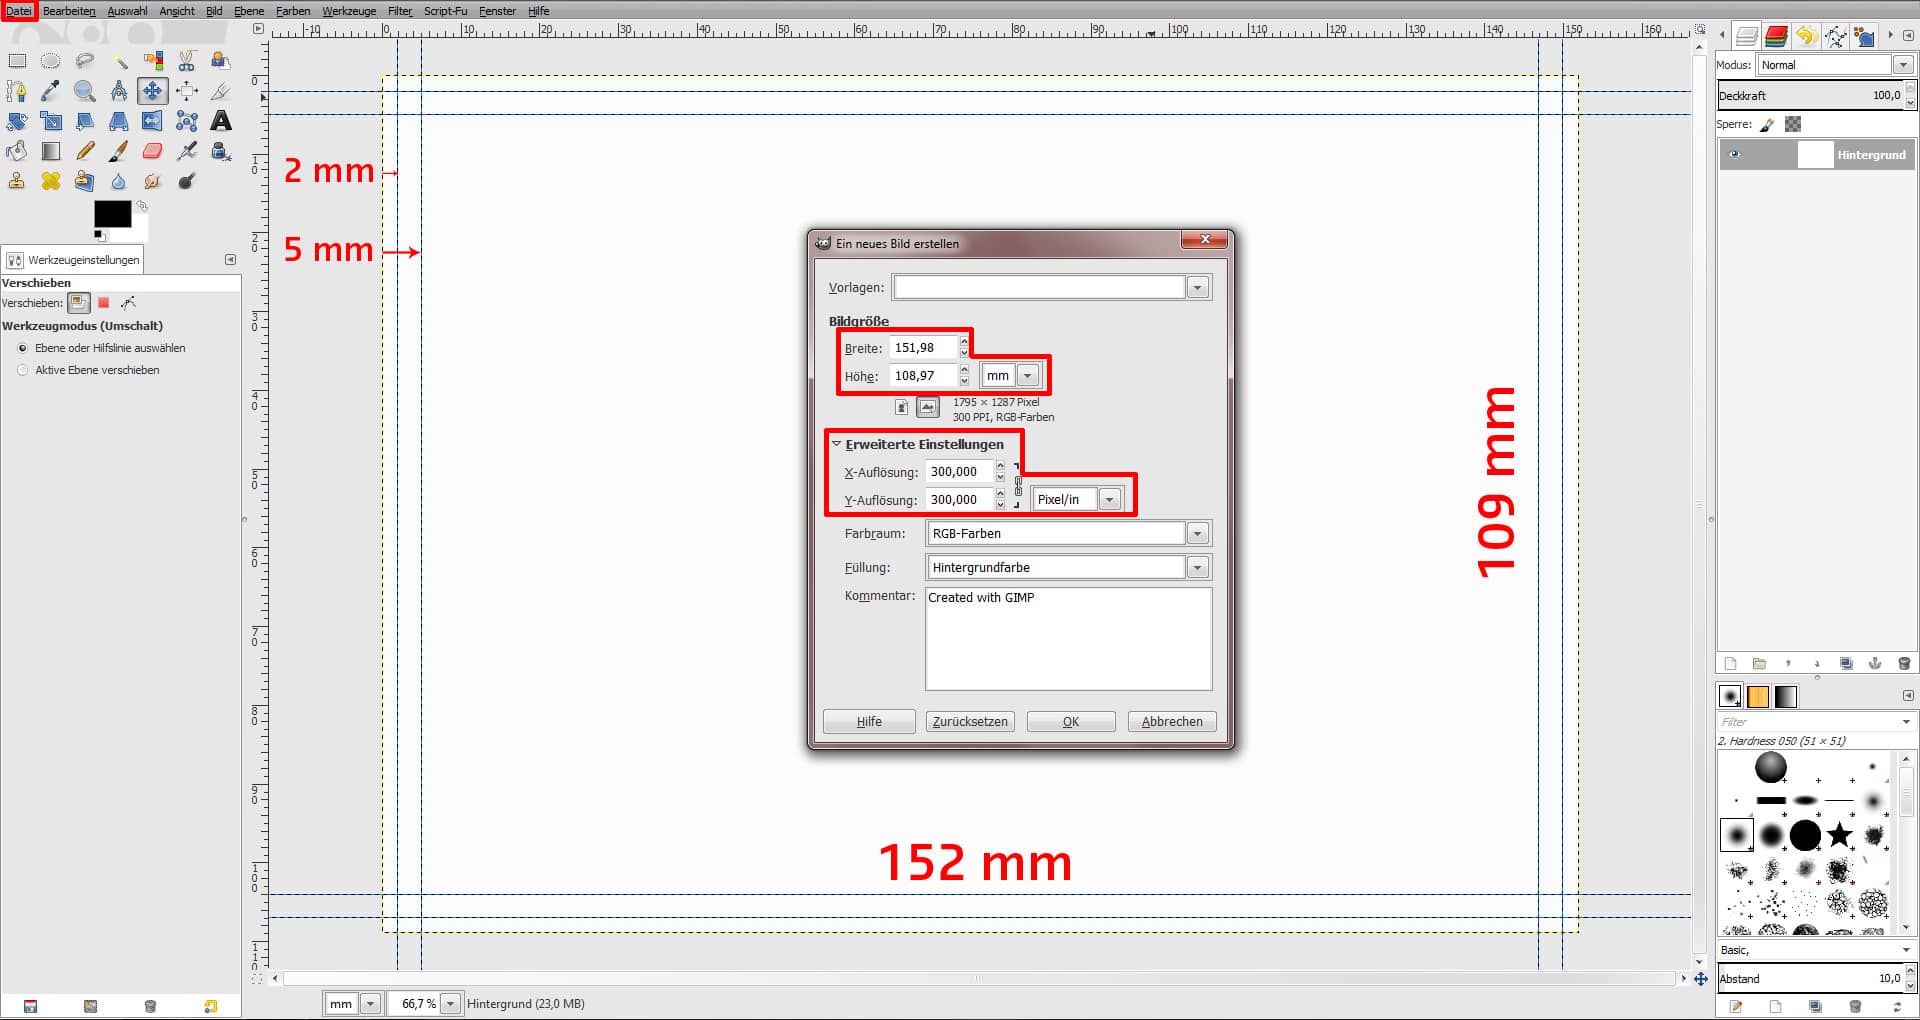Screen dimensions: 1920x1020
Task: Click Zurücksetzen to reset dialog values
Action: click(x=969, y=721)
